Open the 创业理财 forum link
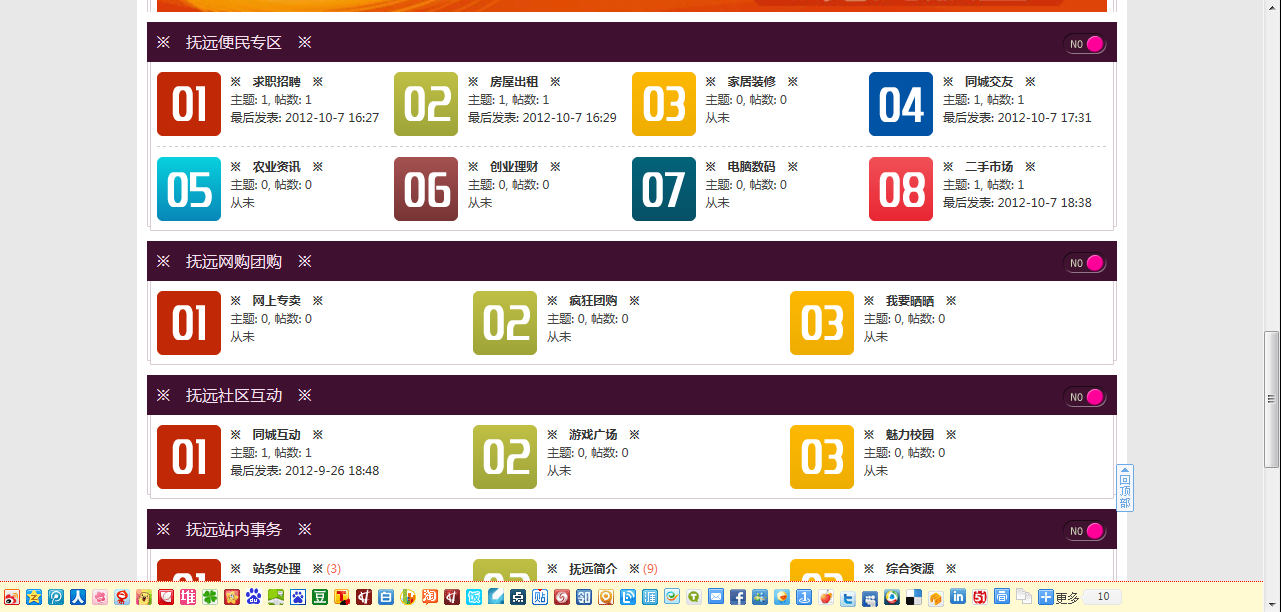1281x612 pixels. (514, 167)
